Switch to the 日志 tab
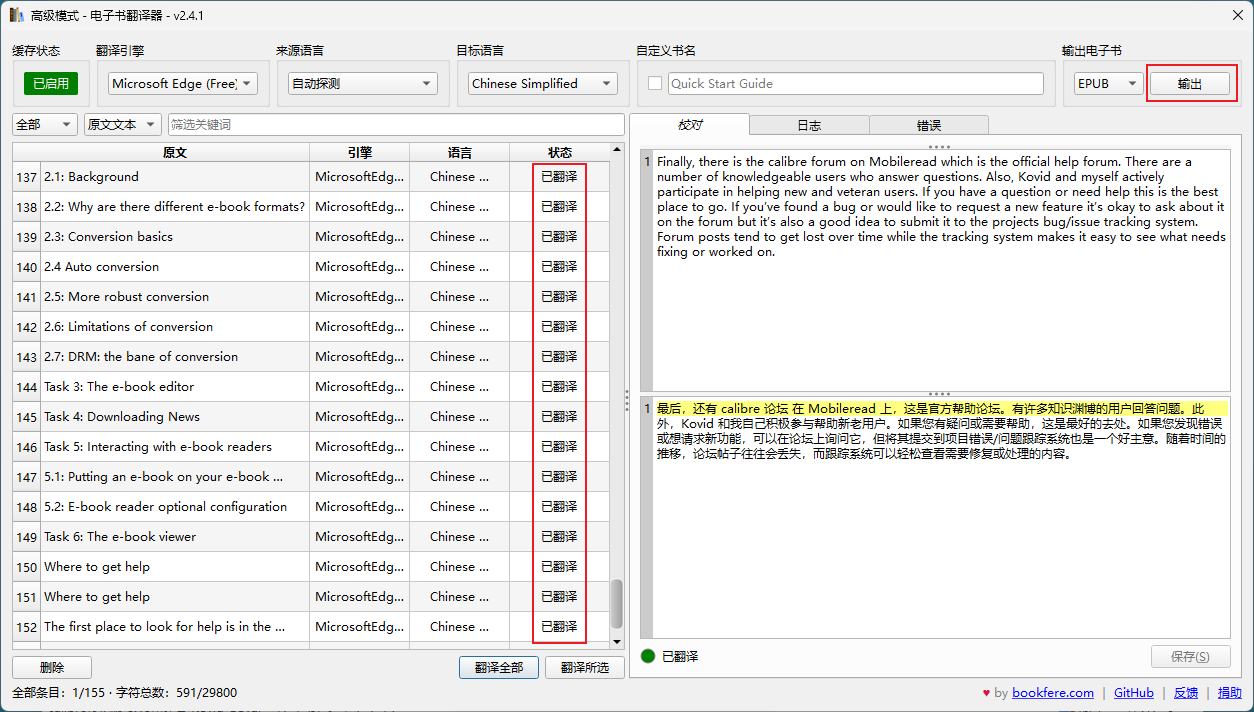This screenshot has height=712, width=1254. coord(809,125)
